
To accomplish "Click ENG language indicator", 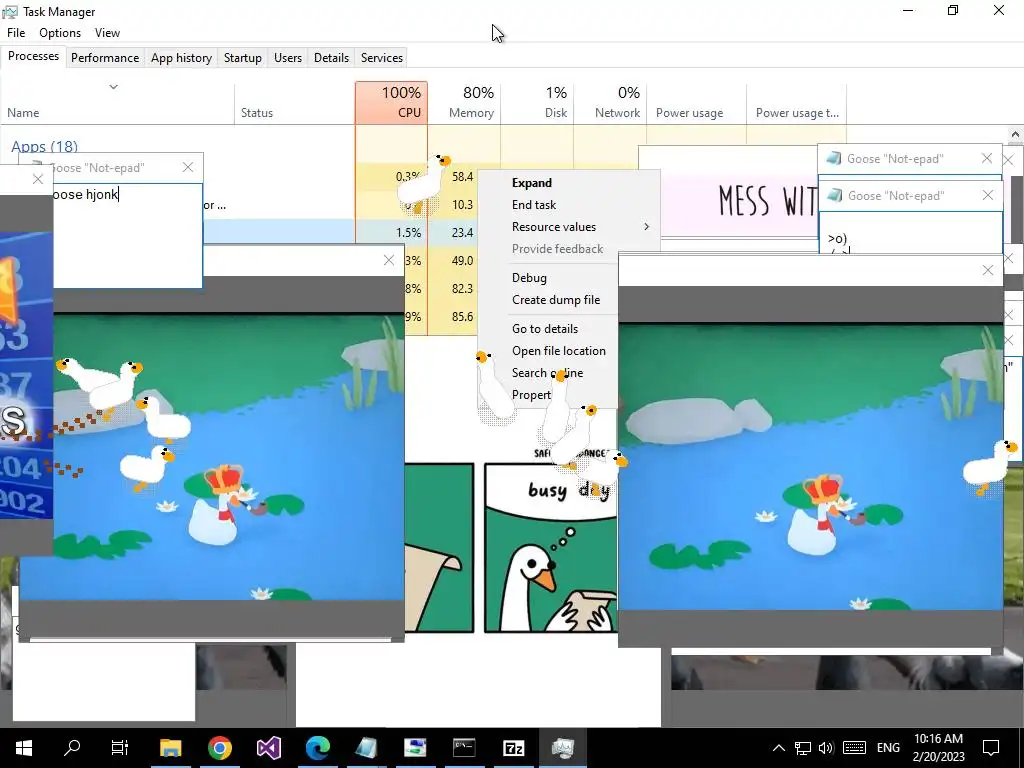I will click(x=888, y=748).
